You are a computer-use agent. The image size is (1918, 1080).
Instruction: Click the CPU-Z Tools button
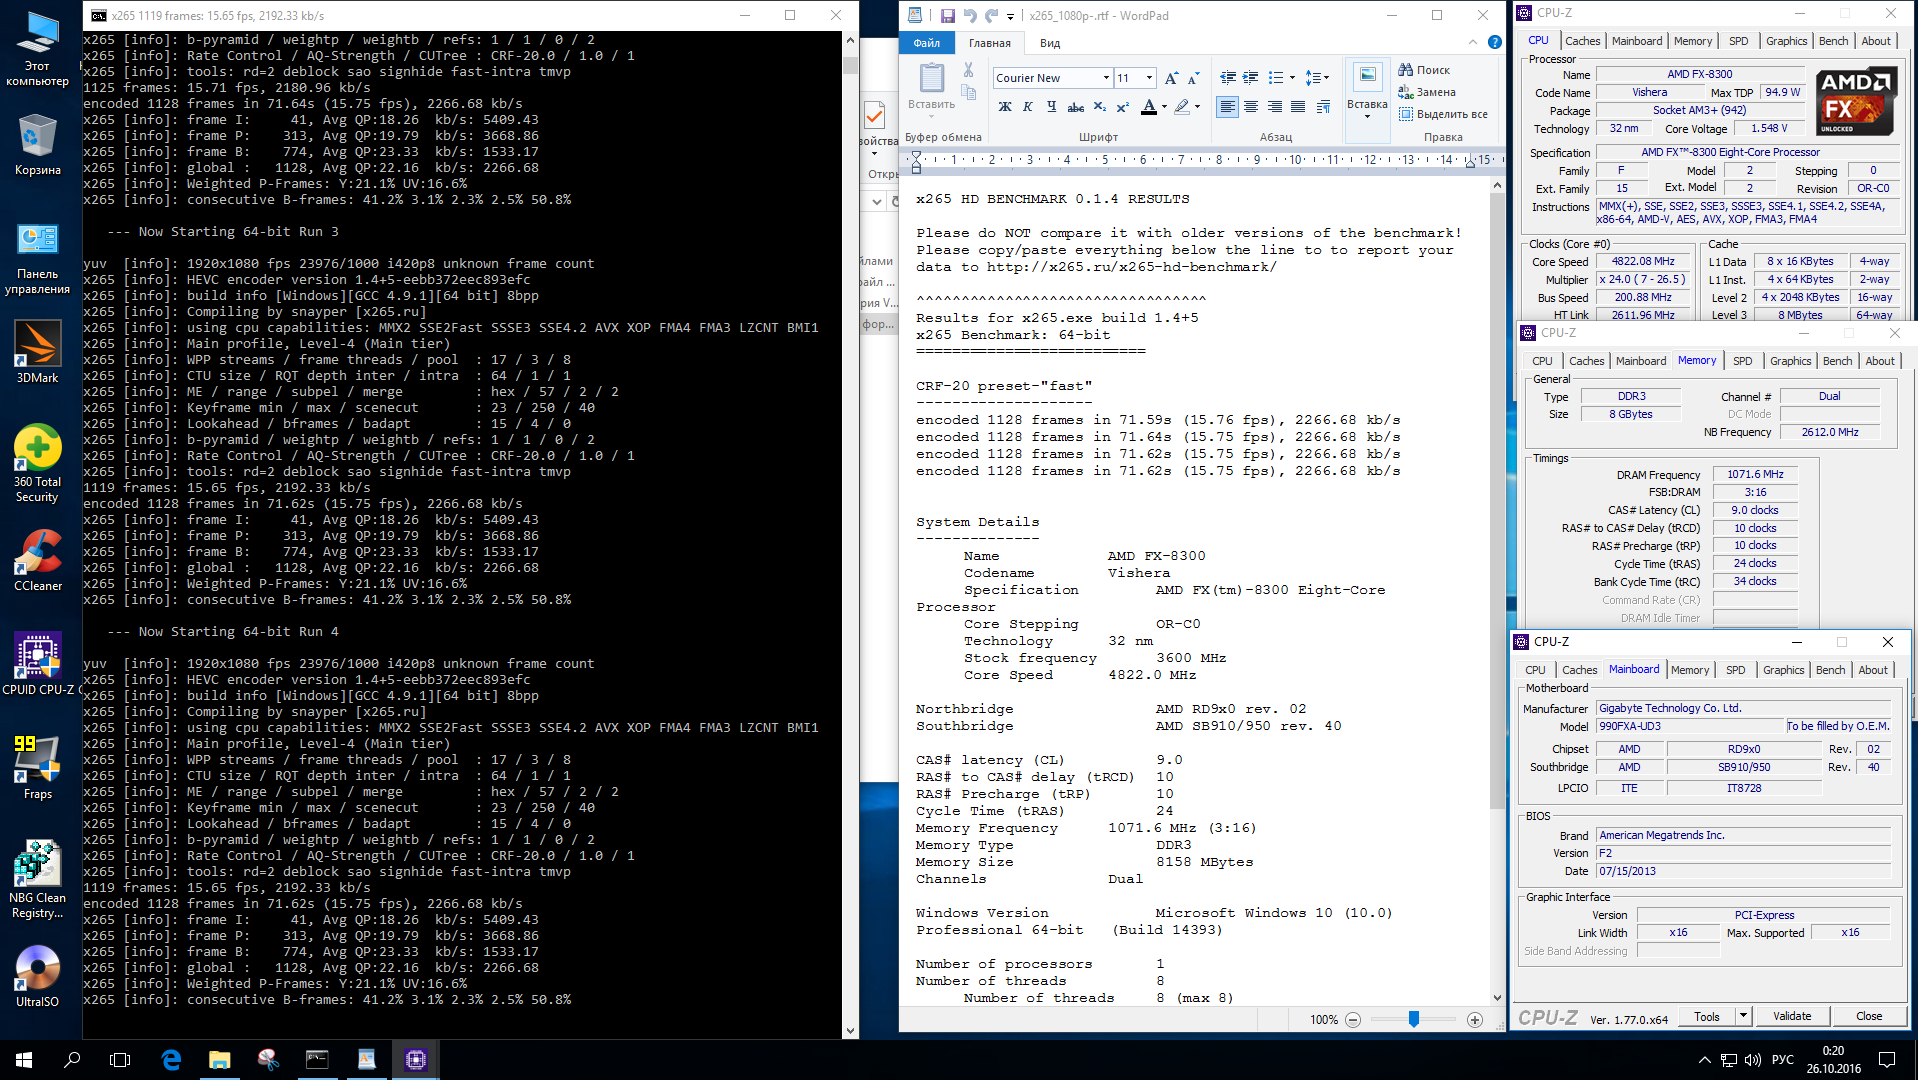(x=1707, y=1016)
